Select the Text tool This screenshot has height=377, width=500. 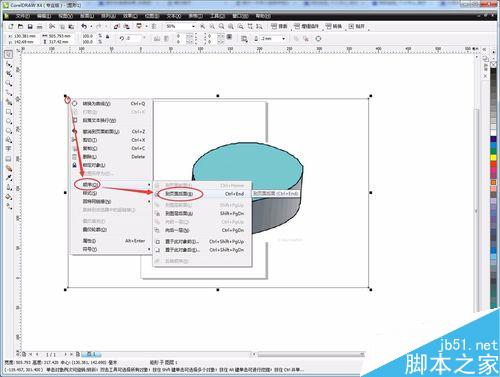9,149
